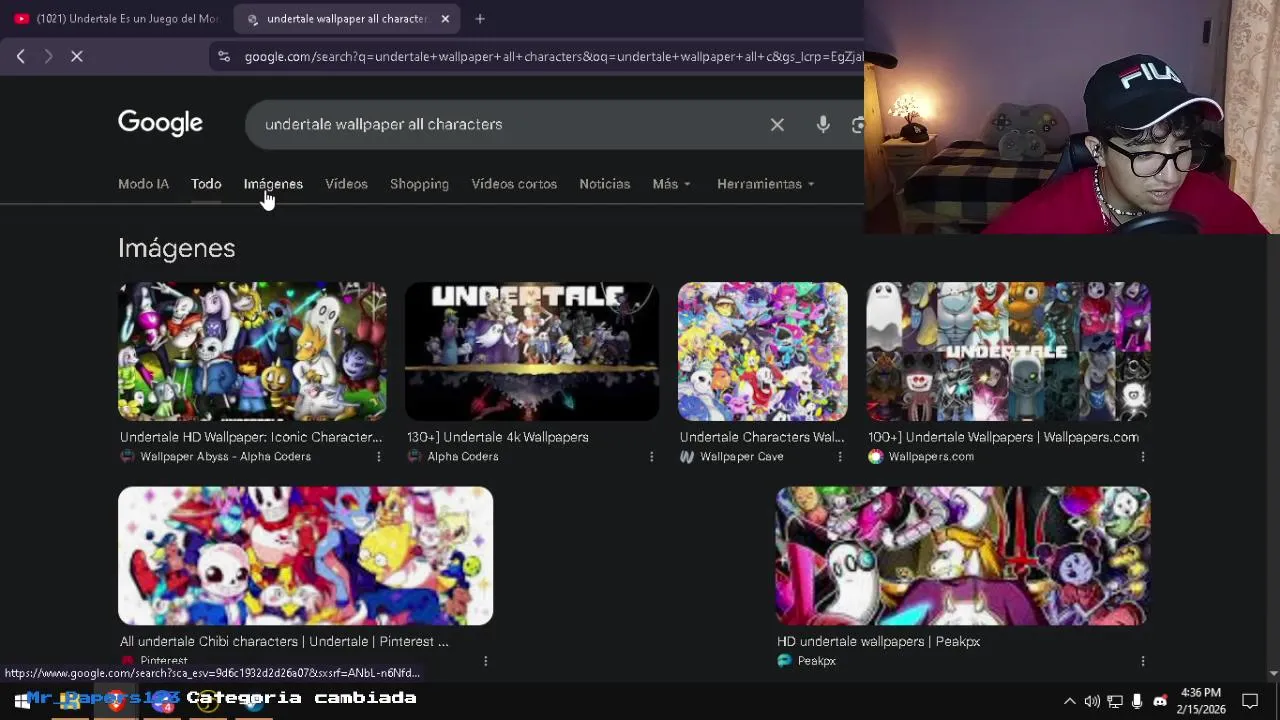Viewport: 1280px width, 720px height.
Task: Click the Wallpaper Cave site favicon
Action: click(687, 457)
